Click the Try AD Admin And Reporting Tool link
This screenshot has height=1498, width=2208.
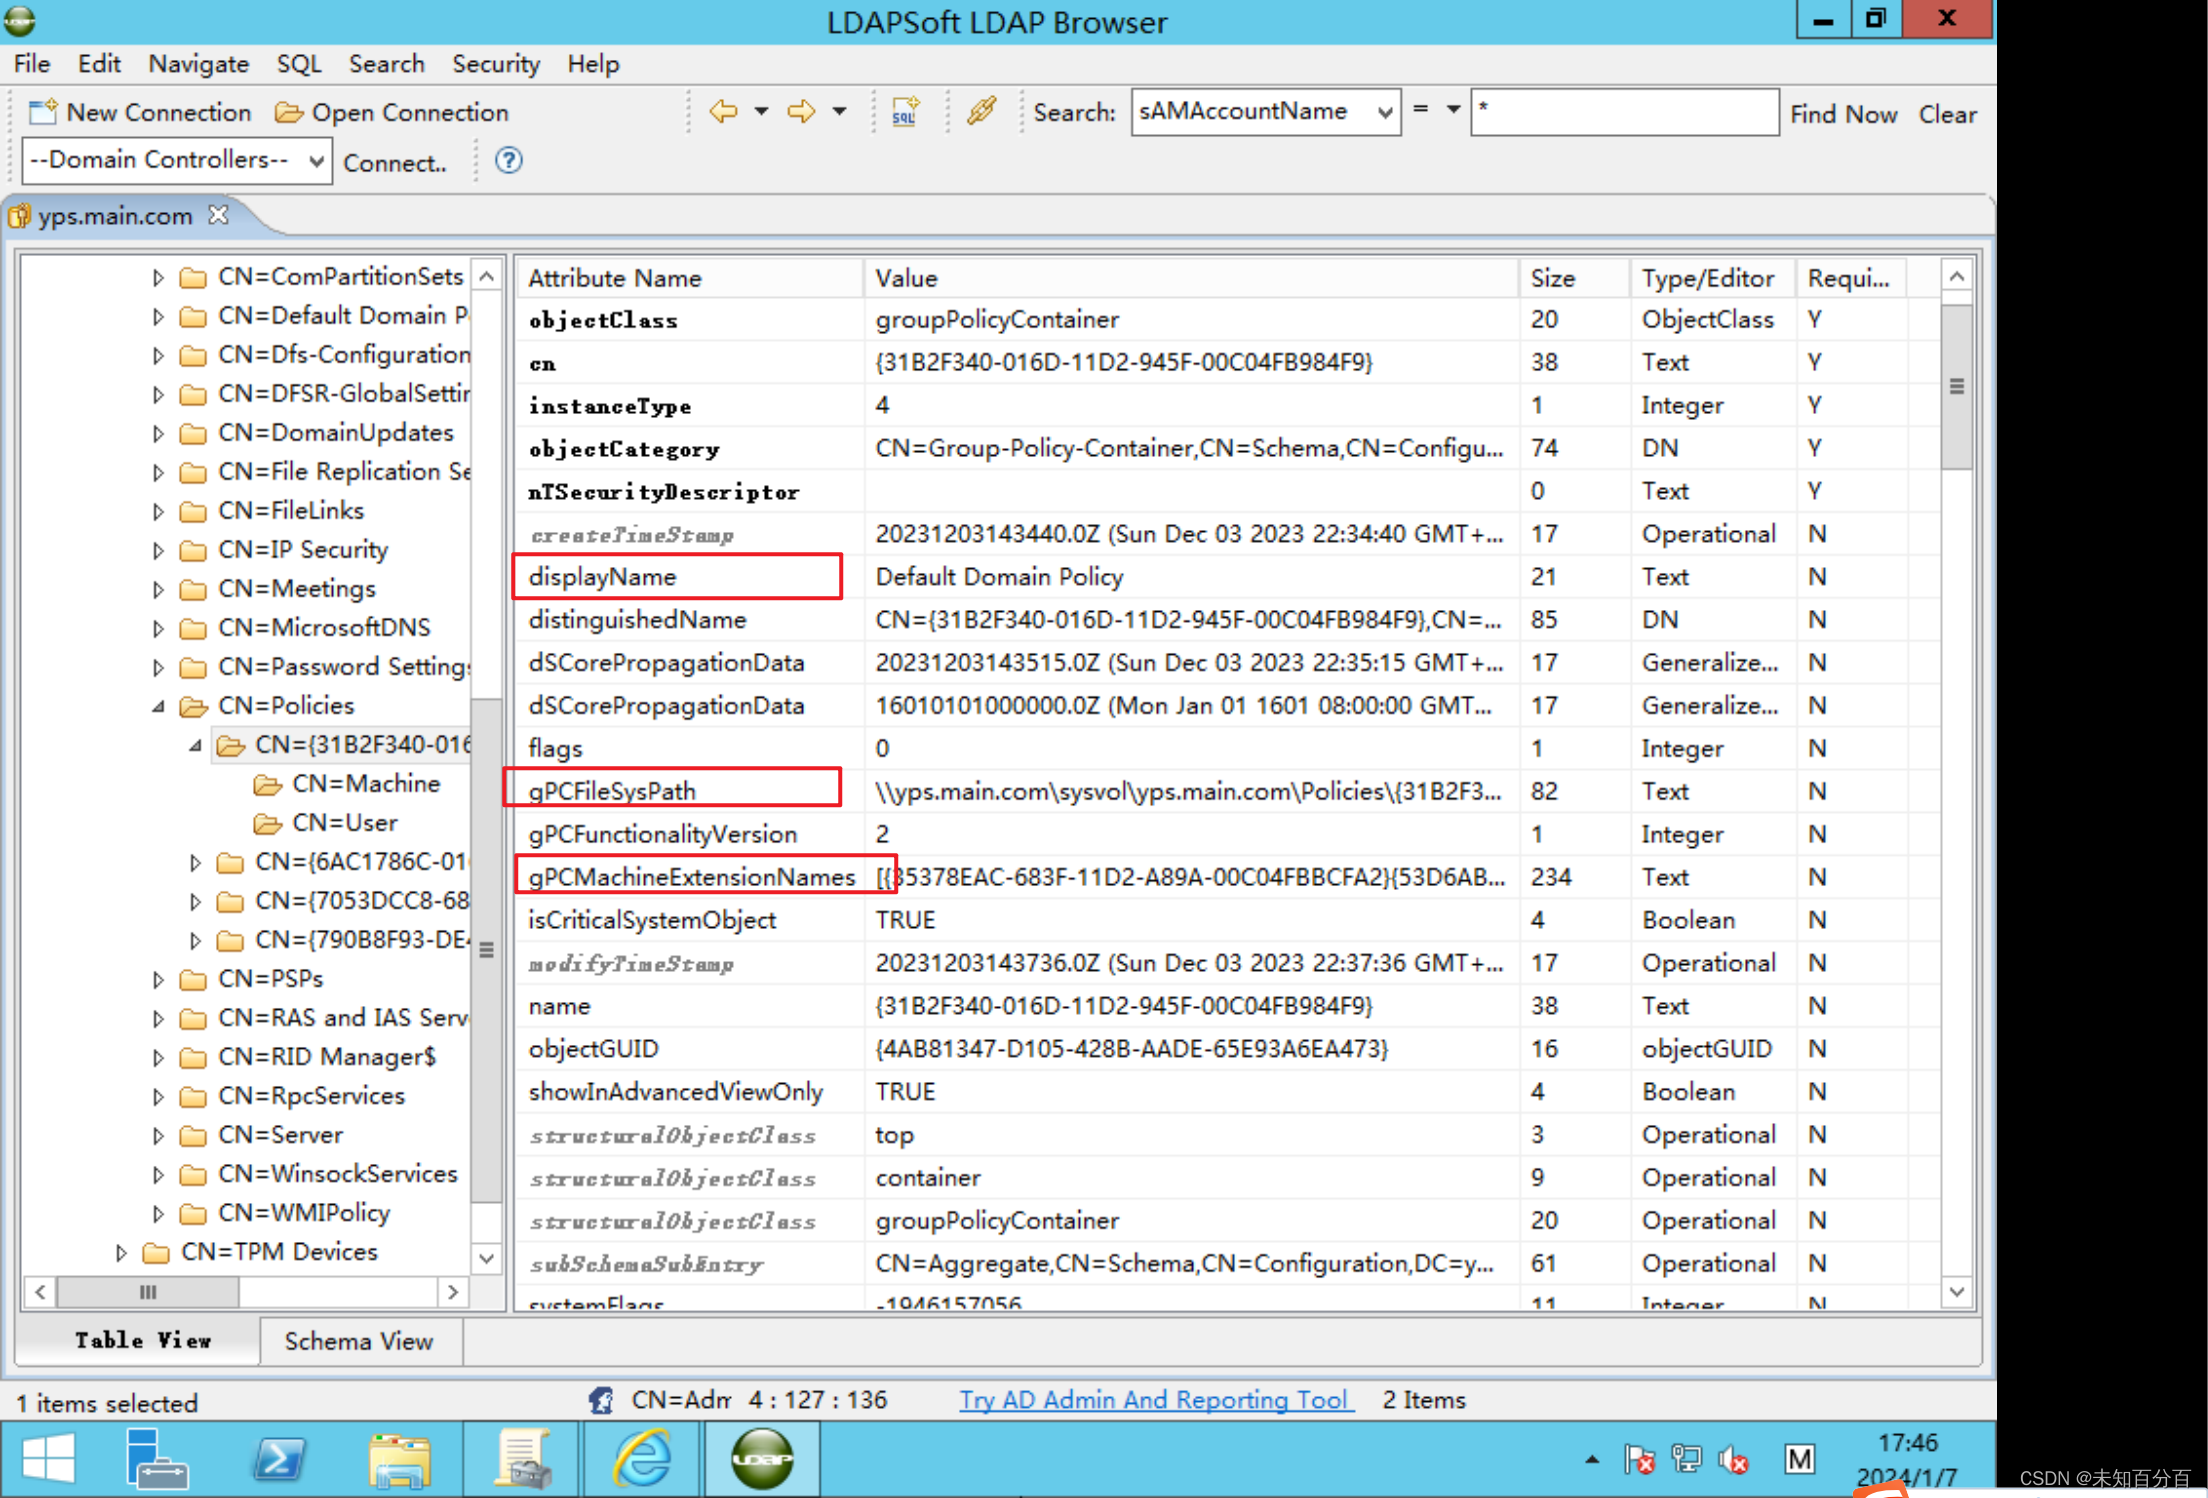1155,1400
